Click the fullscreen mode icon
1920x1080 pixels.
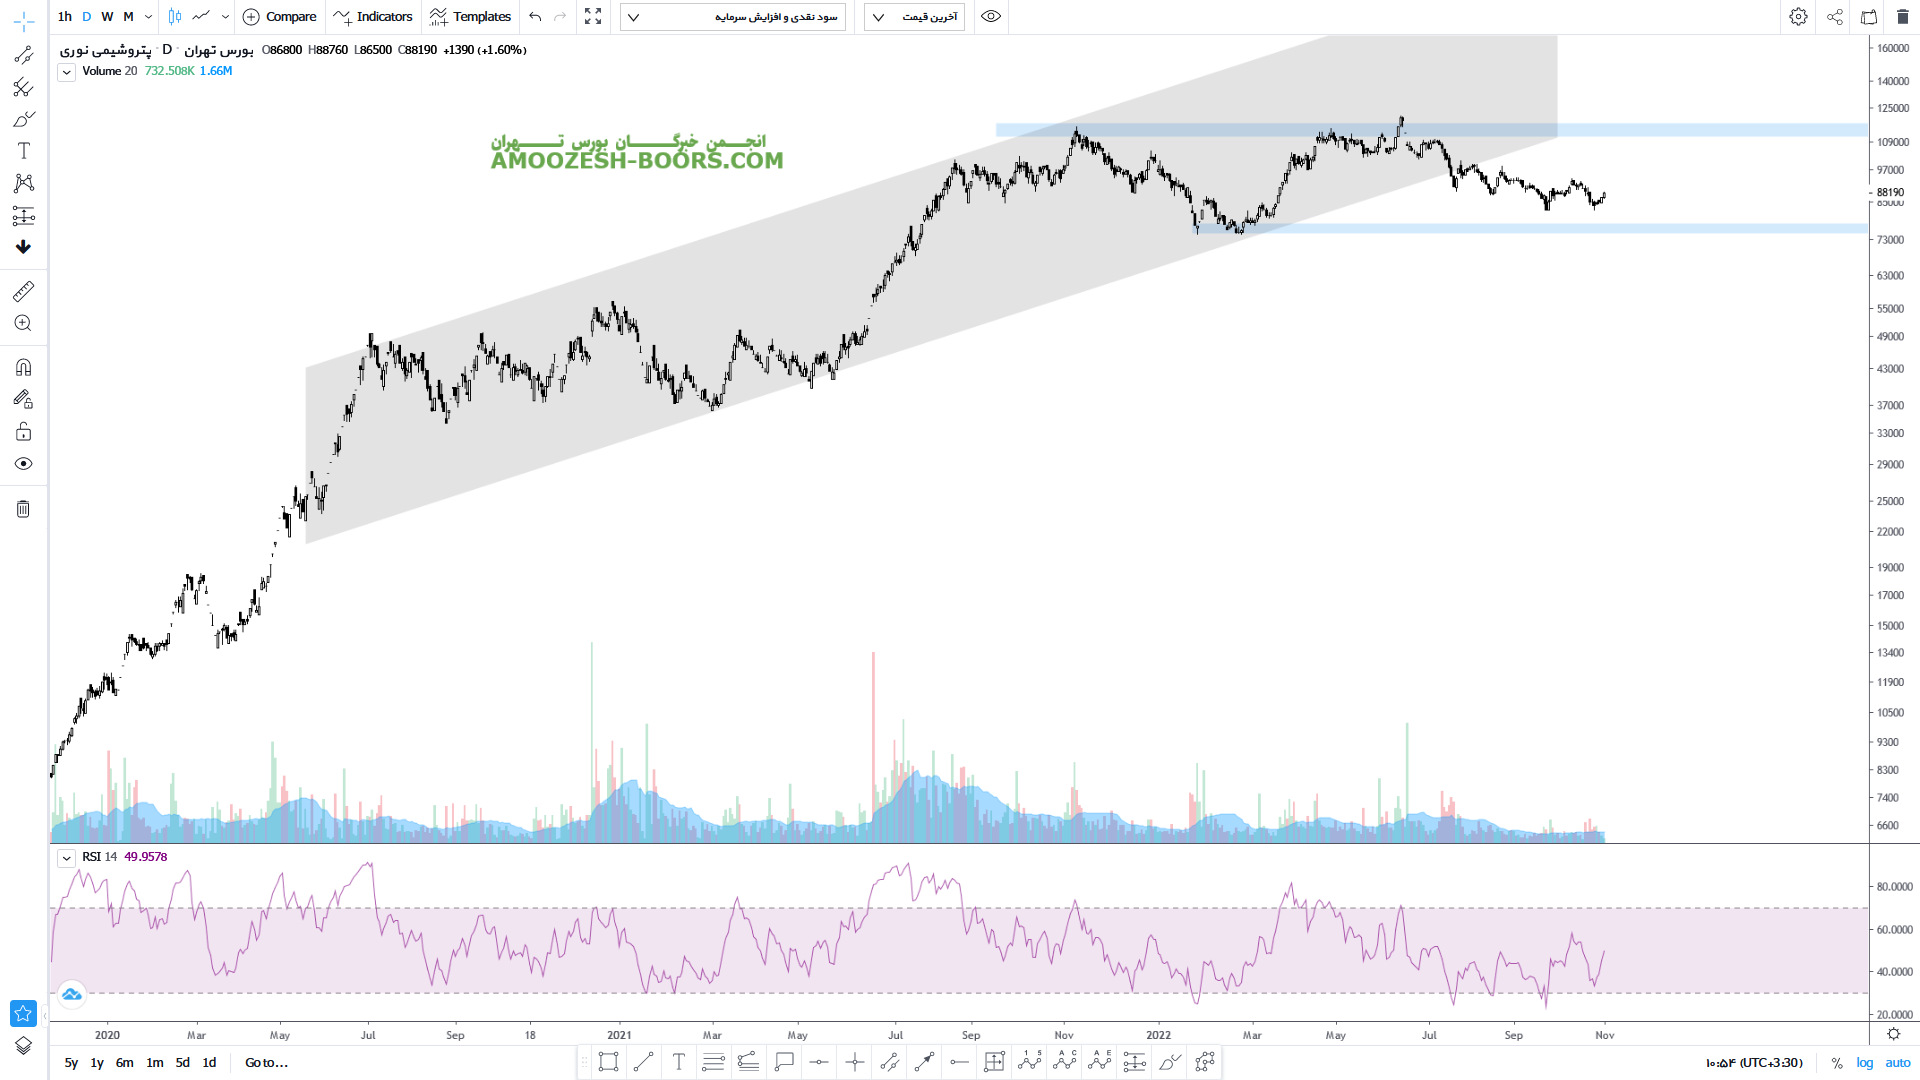coord(593,17)
